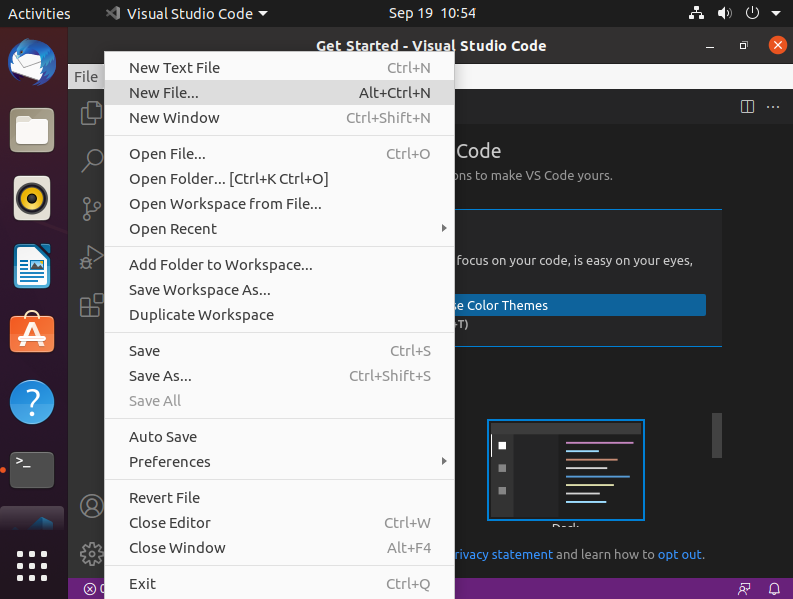793x599 pixels.
Task: Select Close Window menu entry
Action: [279, 548]
